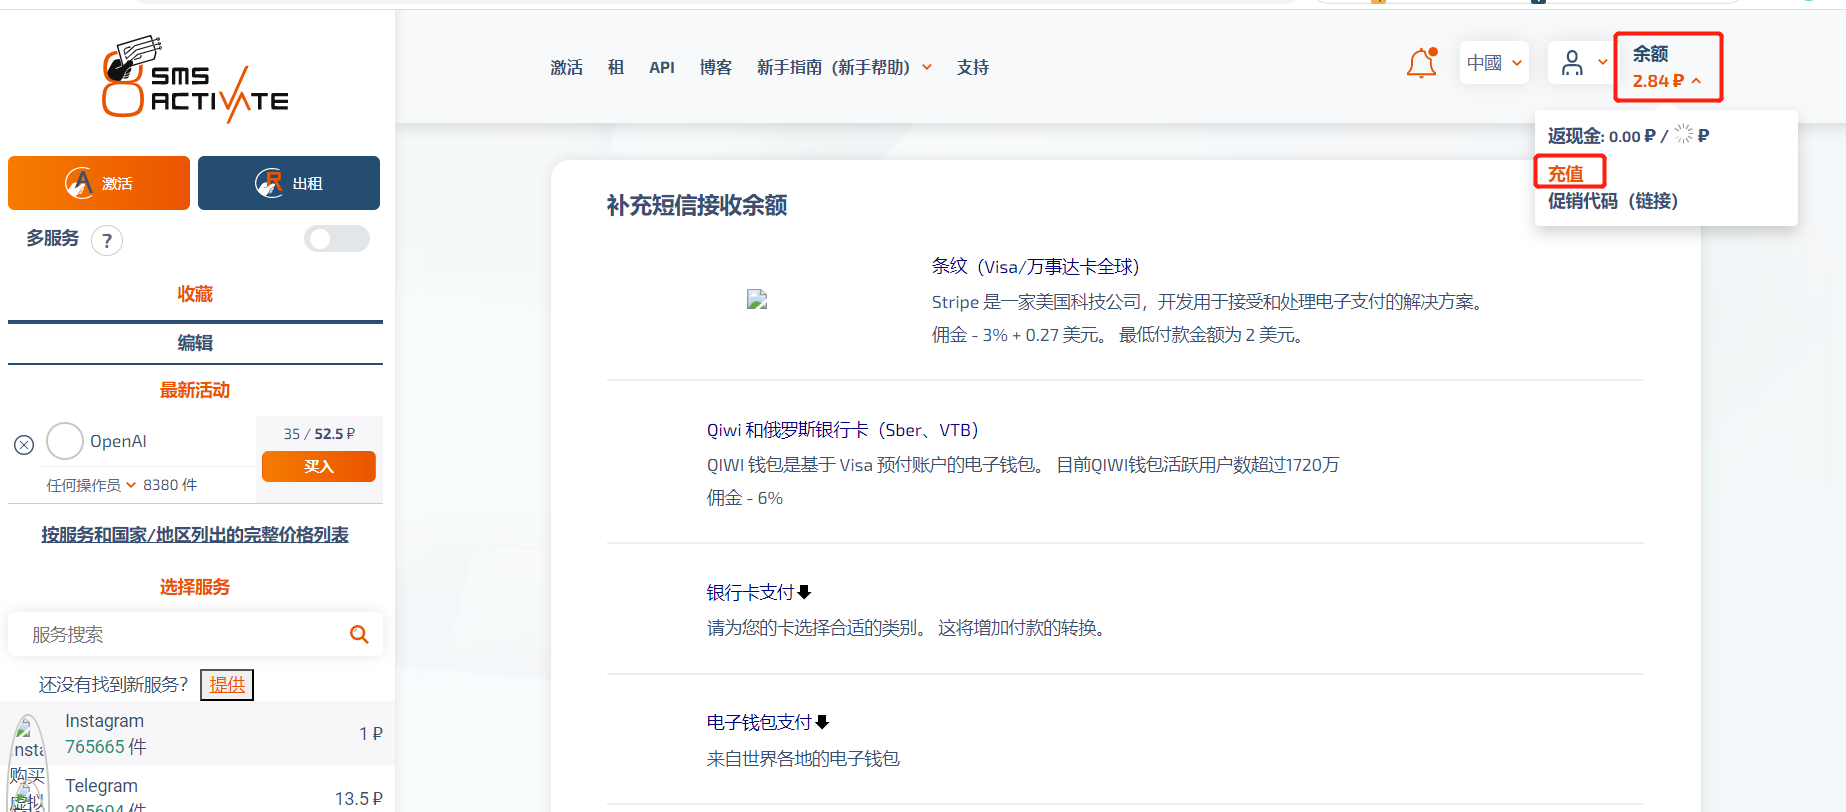Expand the 新手指南 menu

844,67
